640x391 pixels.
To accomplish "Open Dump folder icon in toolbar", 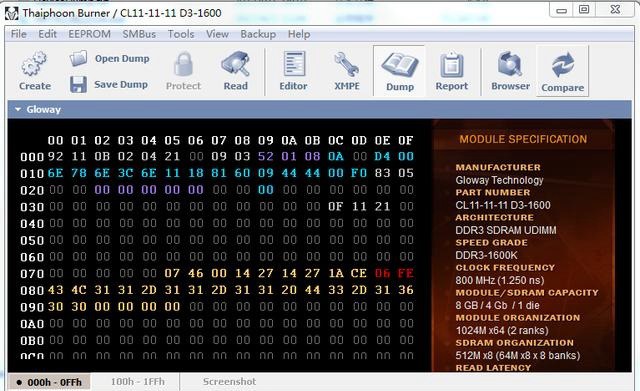I will pos(78,58).
